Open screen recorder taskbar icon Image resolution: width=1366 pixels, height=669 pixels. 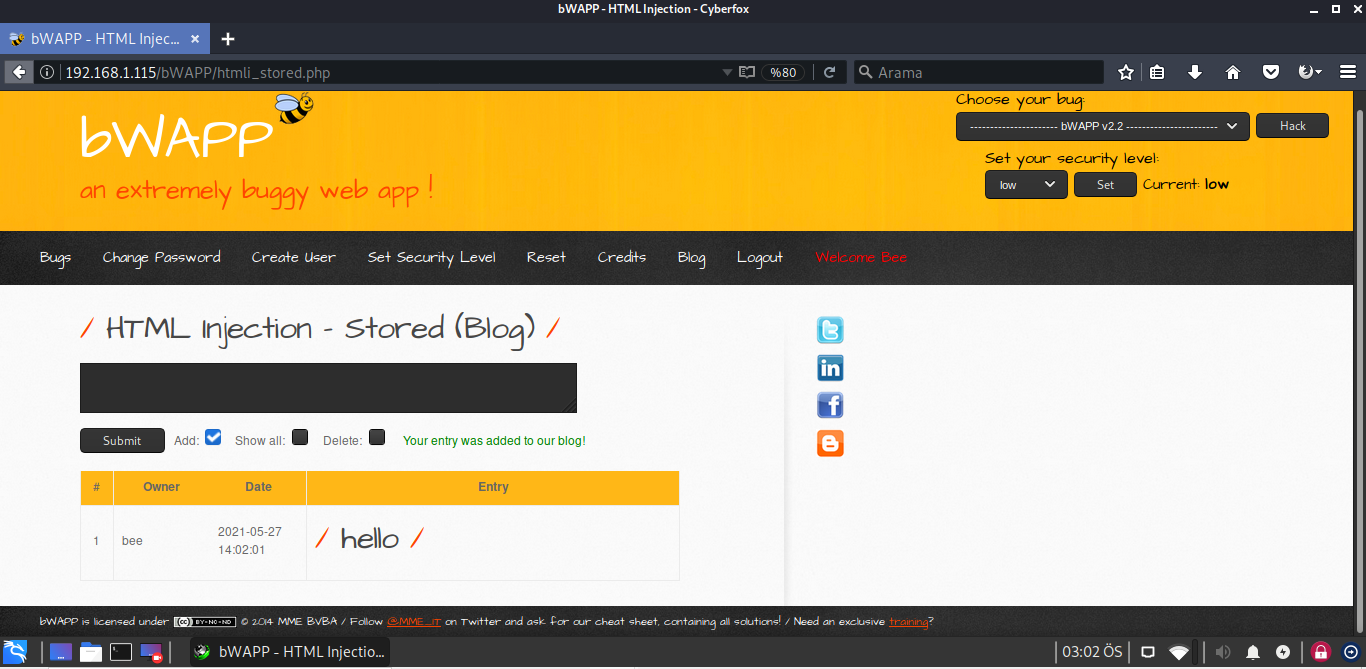coord(151,652)
